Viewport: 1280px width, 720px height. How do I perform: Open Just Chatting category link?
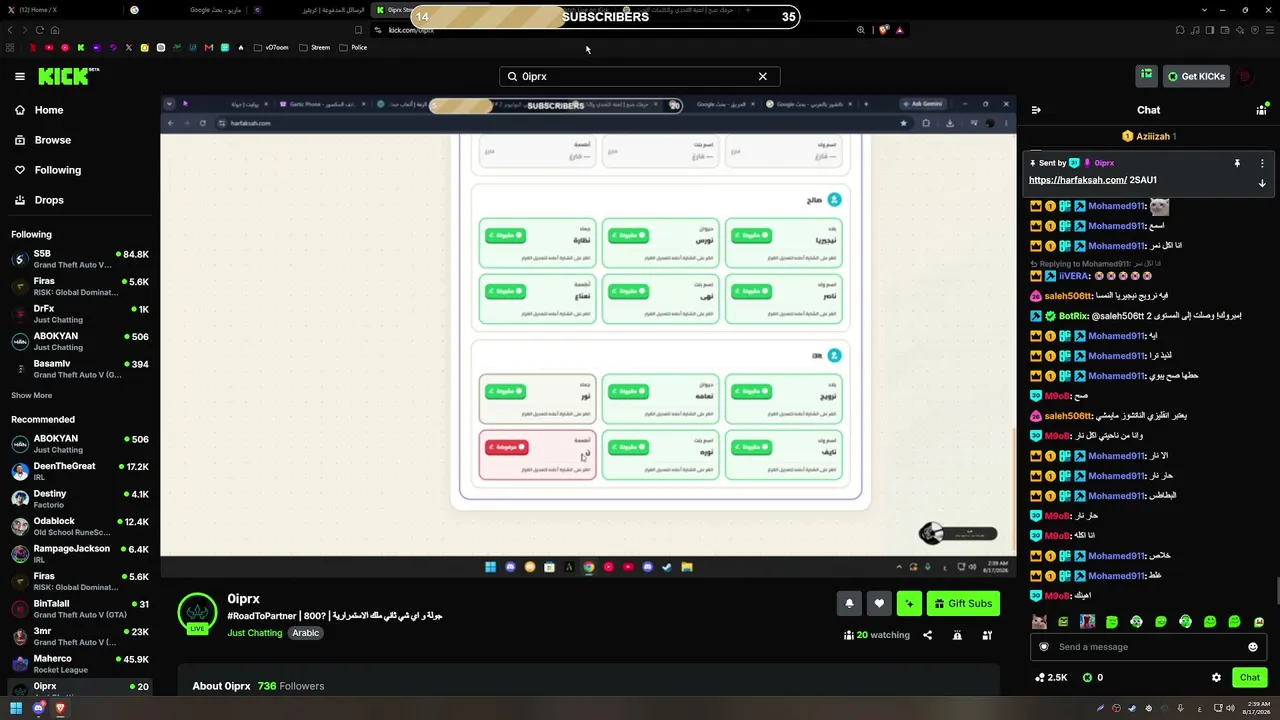click(x=255, y=633)
